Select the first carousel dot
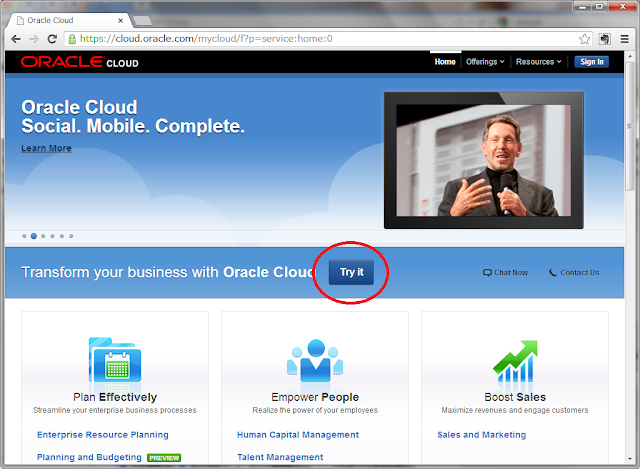The image size is (640, 469). point(24,236)
